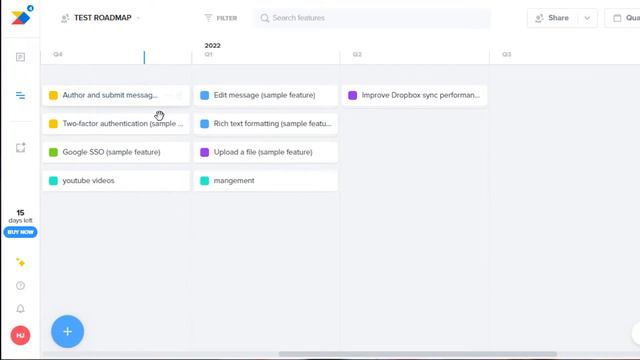Viewport: 640px width, 360px height.
Task: Expand the TEST ROADMAP name dropdown
Action: pos(138,18)
